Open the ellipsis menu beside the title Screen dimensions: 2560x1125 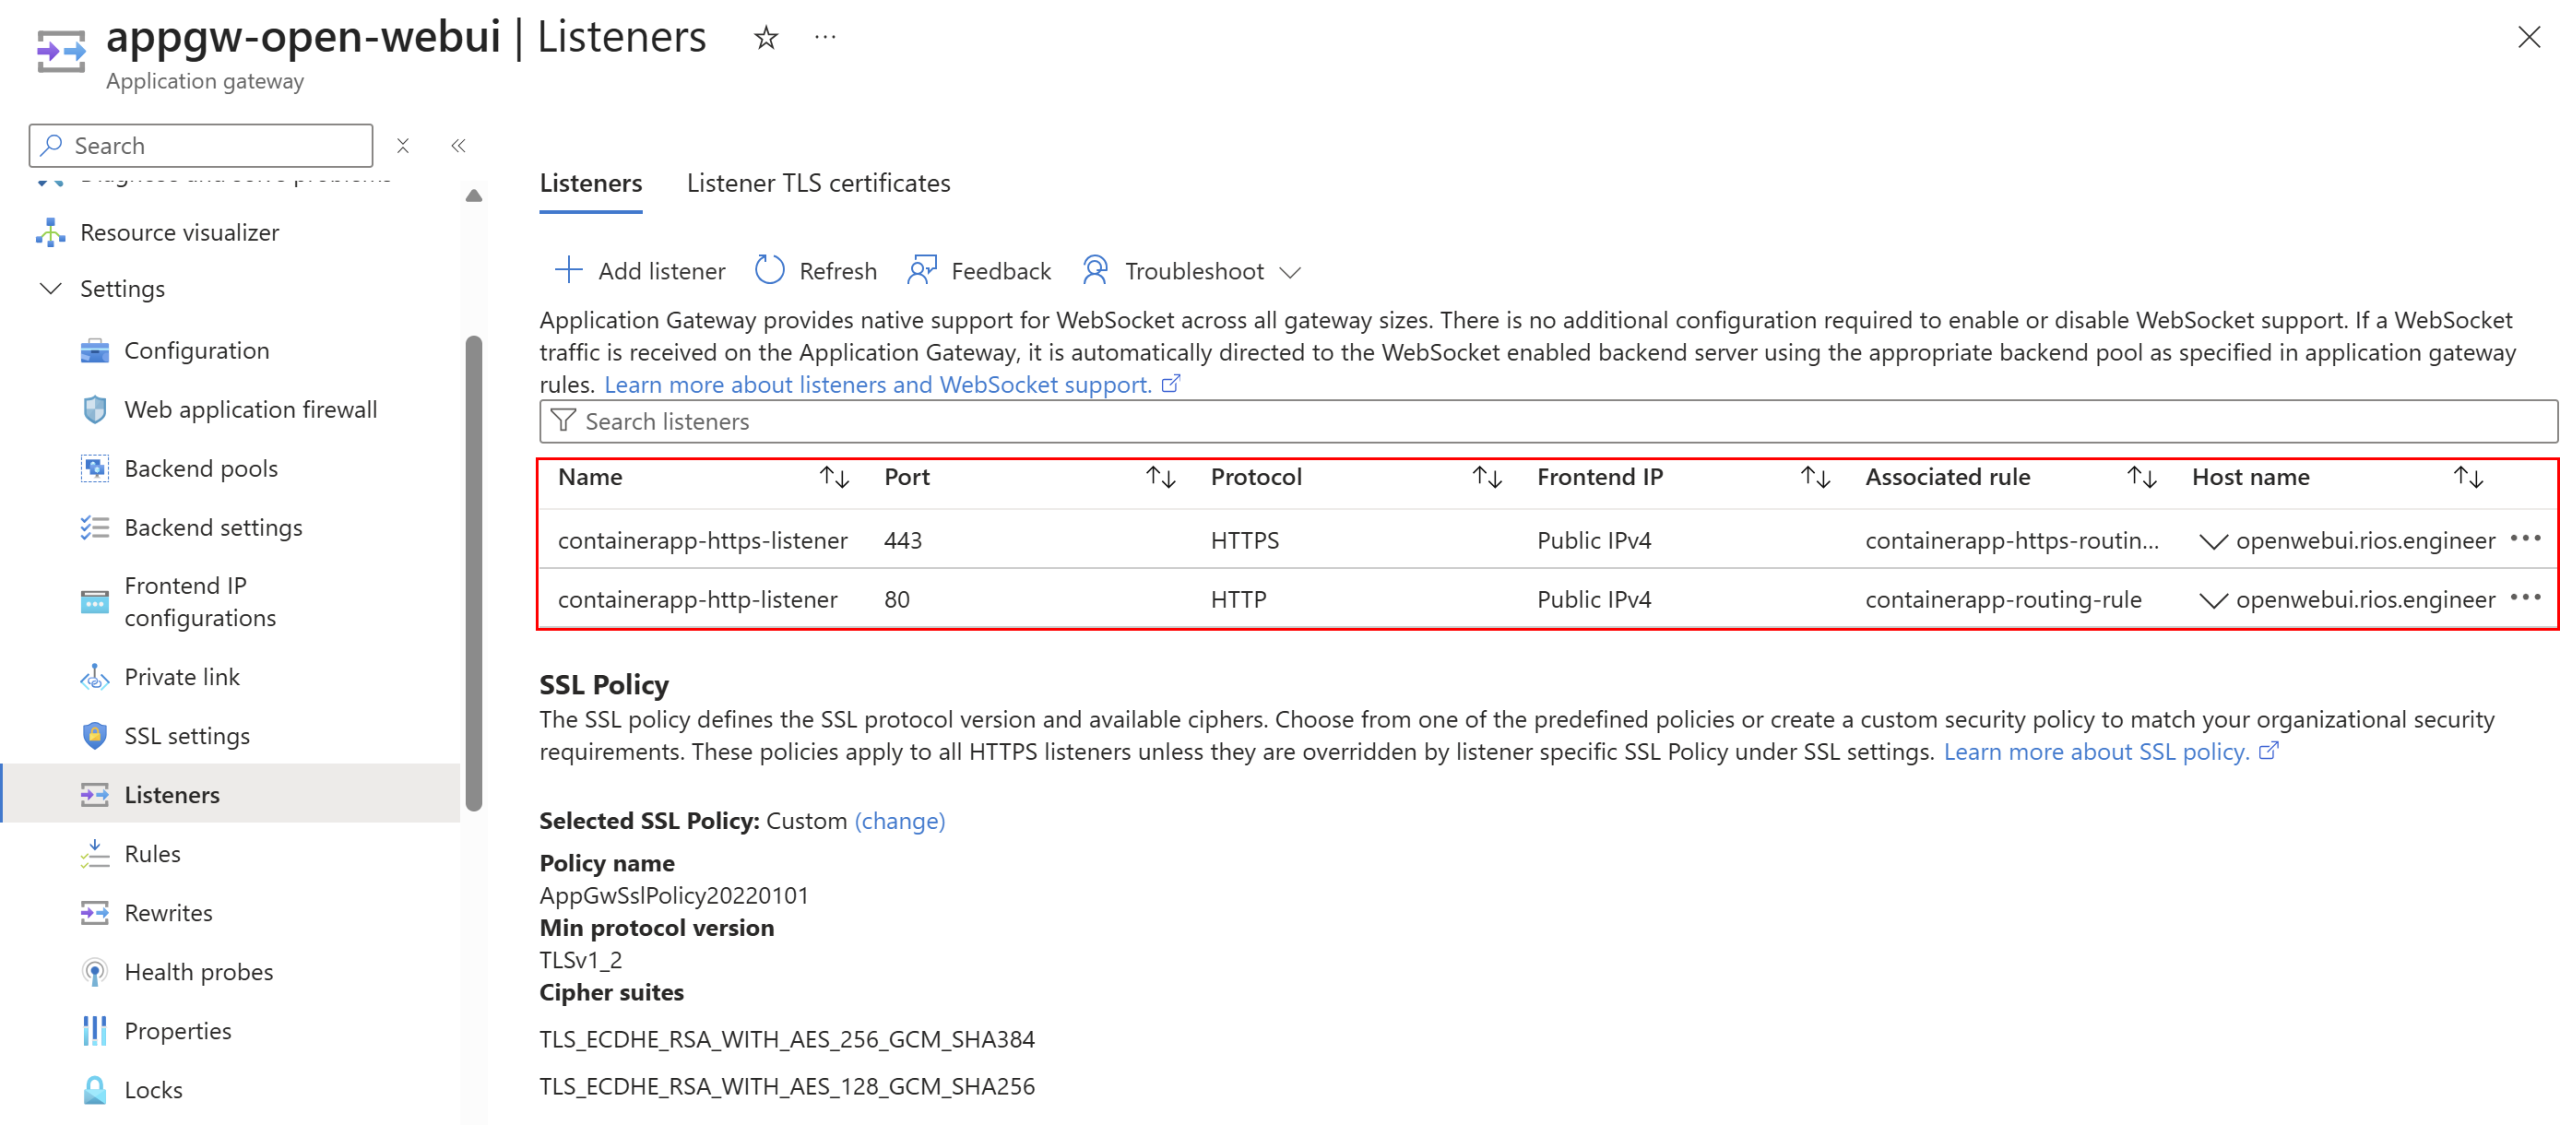tap(824, 38)
